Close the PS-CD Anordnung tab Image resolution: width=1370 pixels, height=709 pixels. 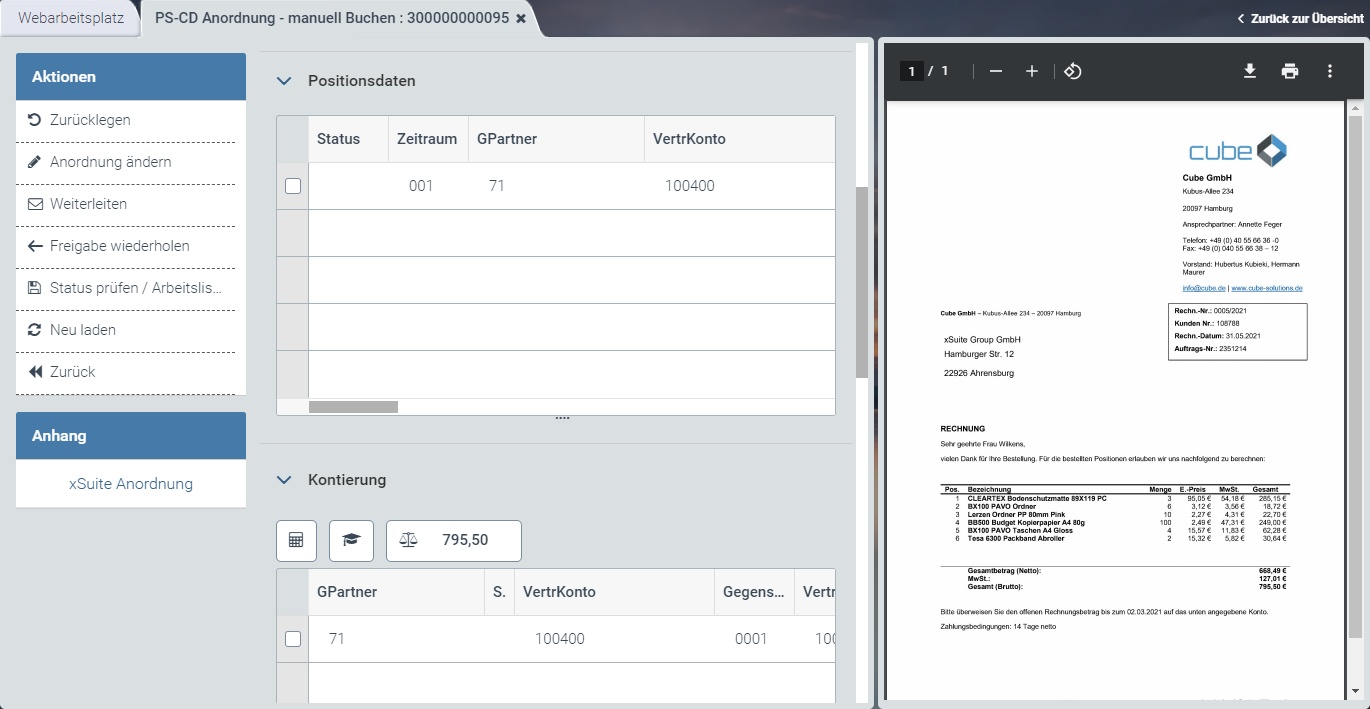tap(521, 18)
